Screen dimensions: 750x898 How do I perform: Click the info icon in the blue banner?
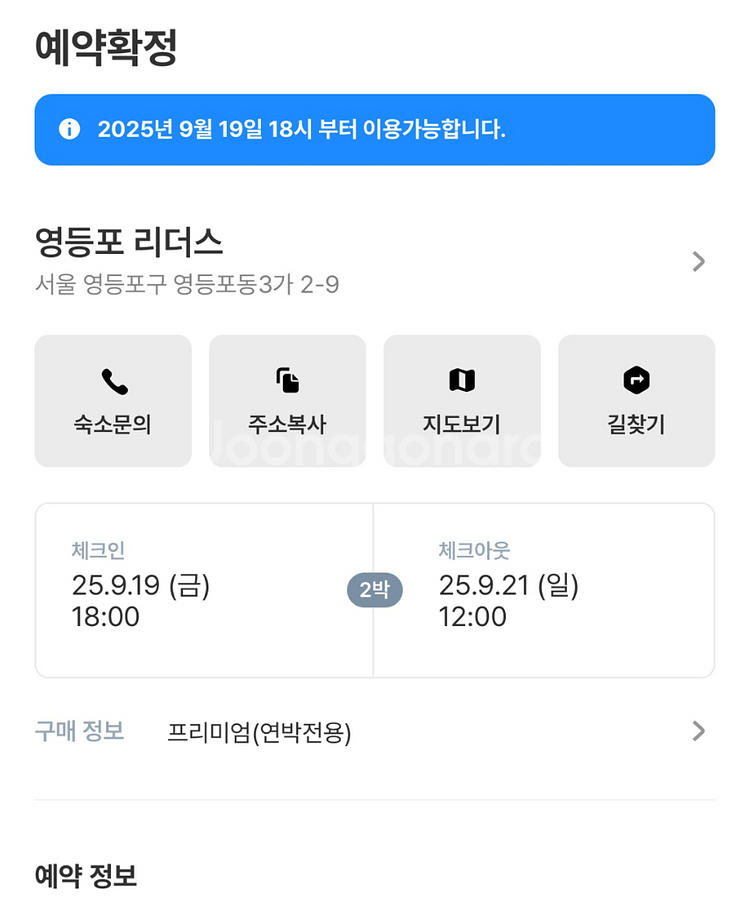[x=69, y=130]
